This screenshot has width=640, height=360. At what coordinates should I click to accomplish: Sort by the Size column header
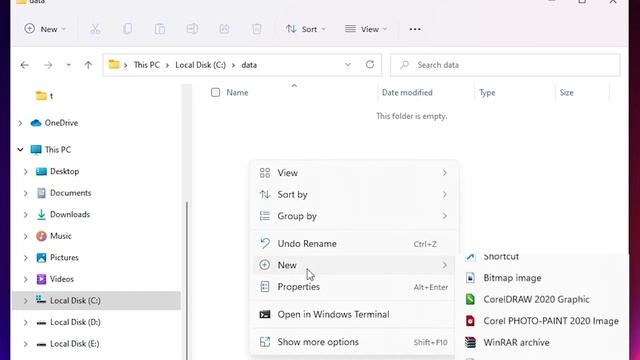[x=567, y=93]
